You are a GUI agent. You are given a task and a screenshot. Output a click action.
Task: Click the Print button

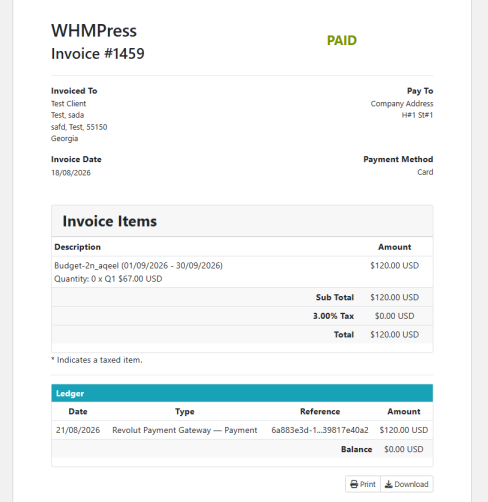tap(363, 484)
